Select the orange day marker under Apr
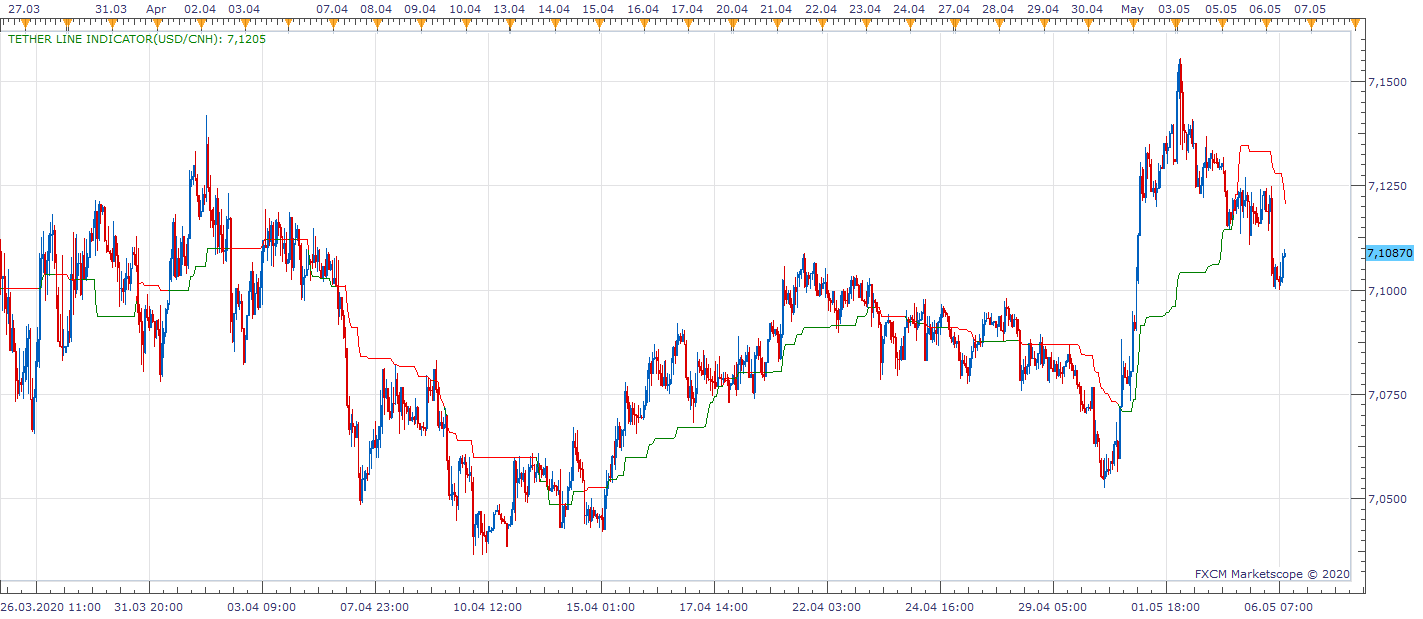This screenshot has height=619, width=1423. click(x=156, y=23)
